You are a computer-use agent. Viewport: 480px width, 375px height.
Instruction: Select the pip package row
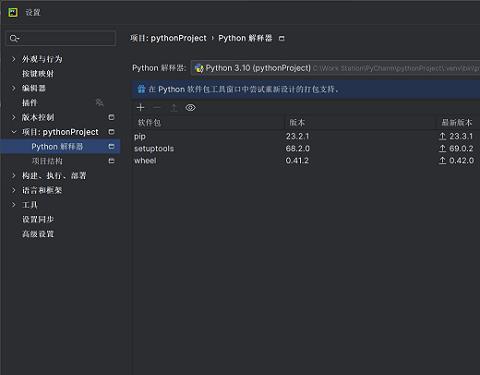pos(306,136)
